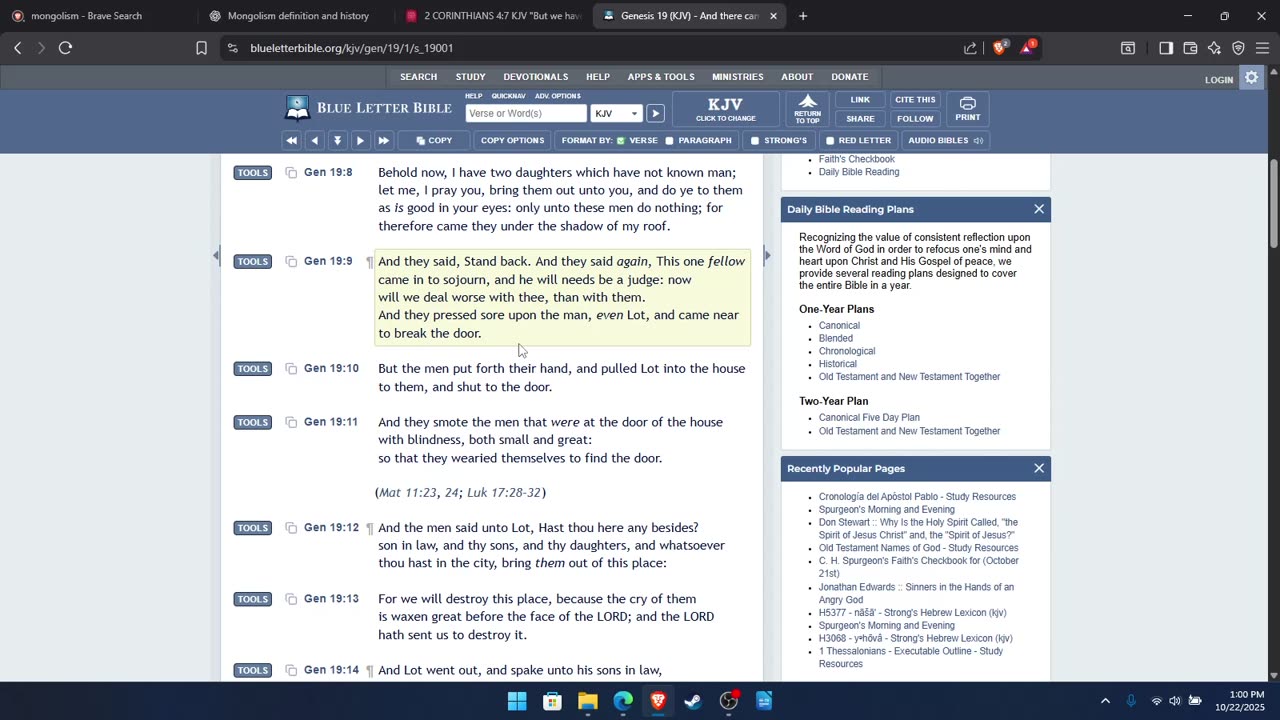The image size is (1280, 720).
Task: Open the Study menu
Action: [x=470, y=77]
